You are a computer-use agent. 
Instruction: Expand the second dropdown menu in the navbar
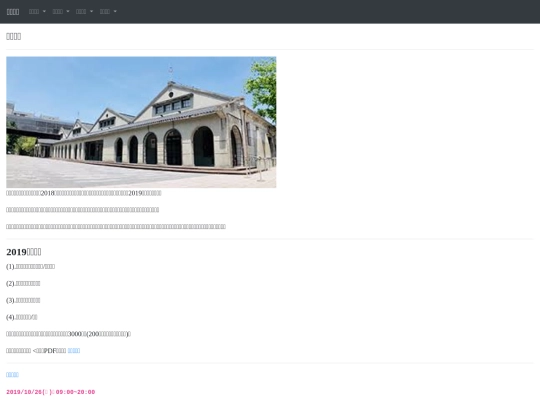pyautogui.click(x=61, y=12)
